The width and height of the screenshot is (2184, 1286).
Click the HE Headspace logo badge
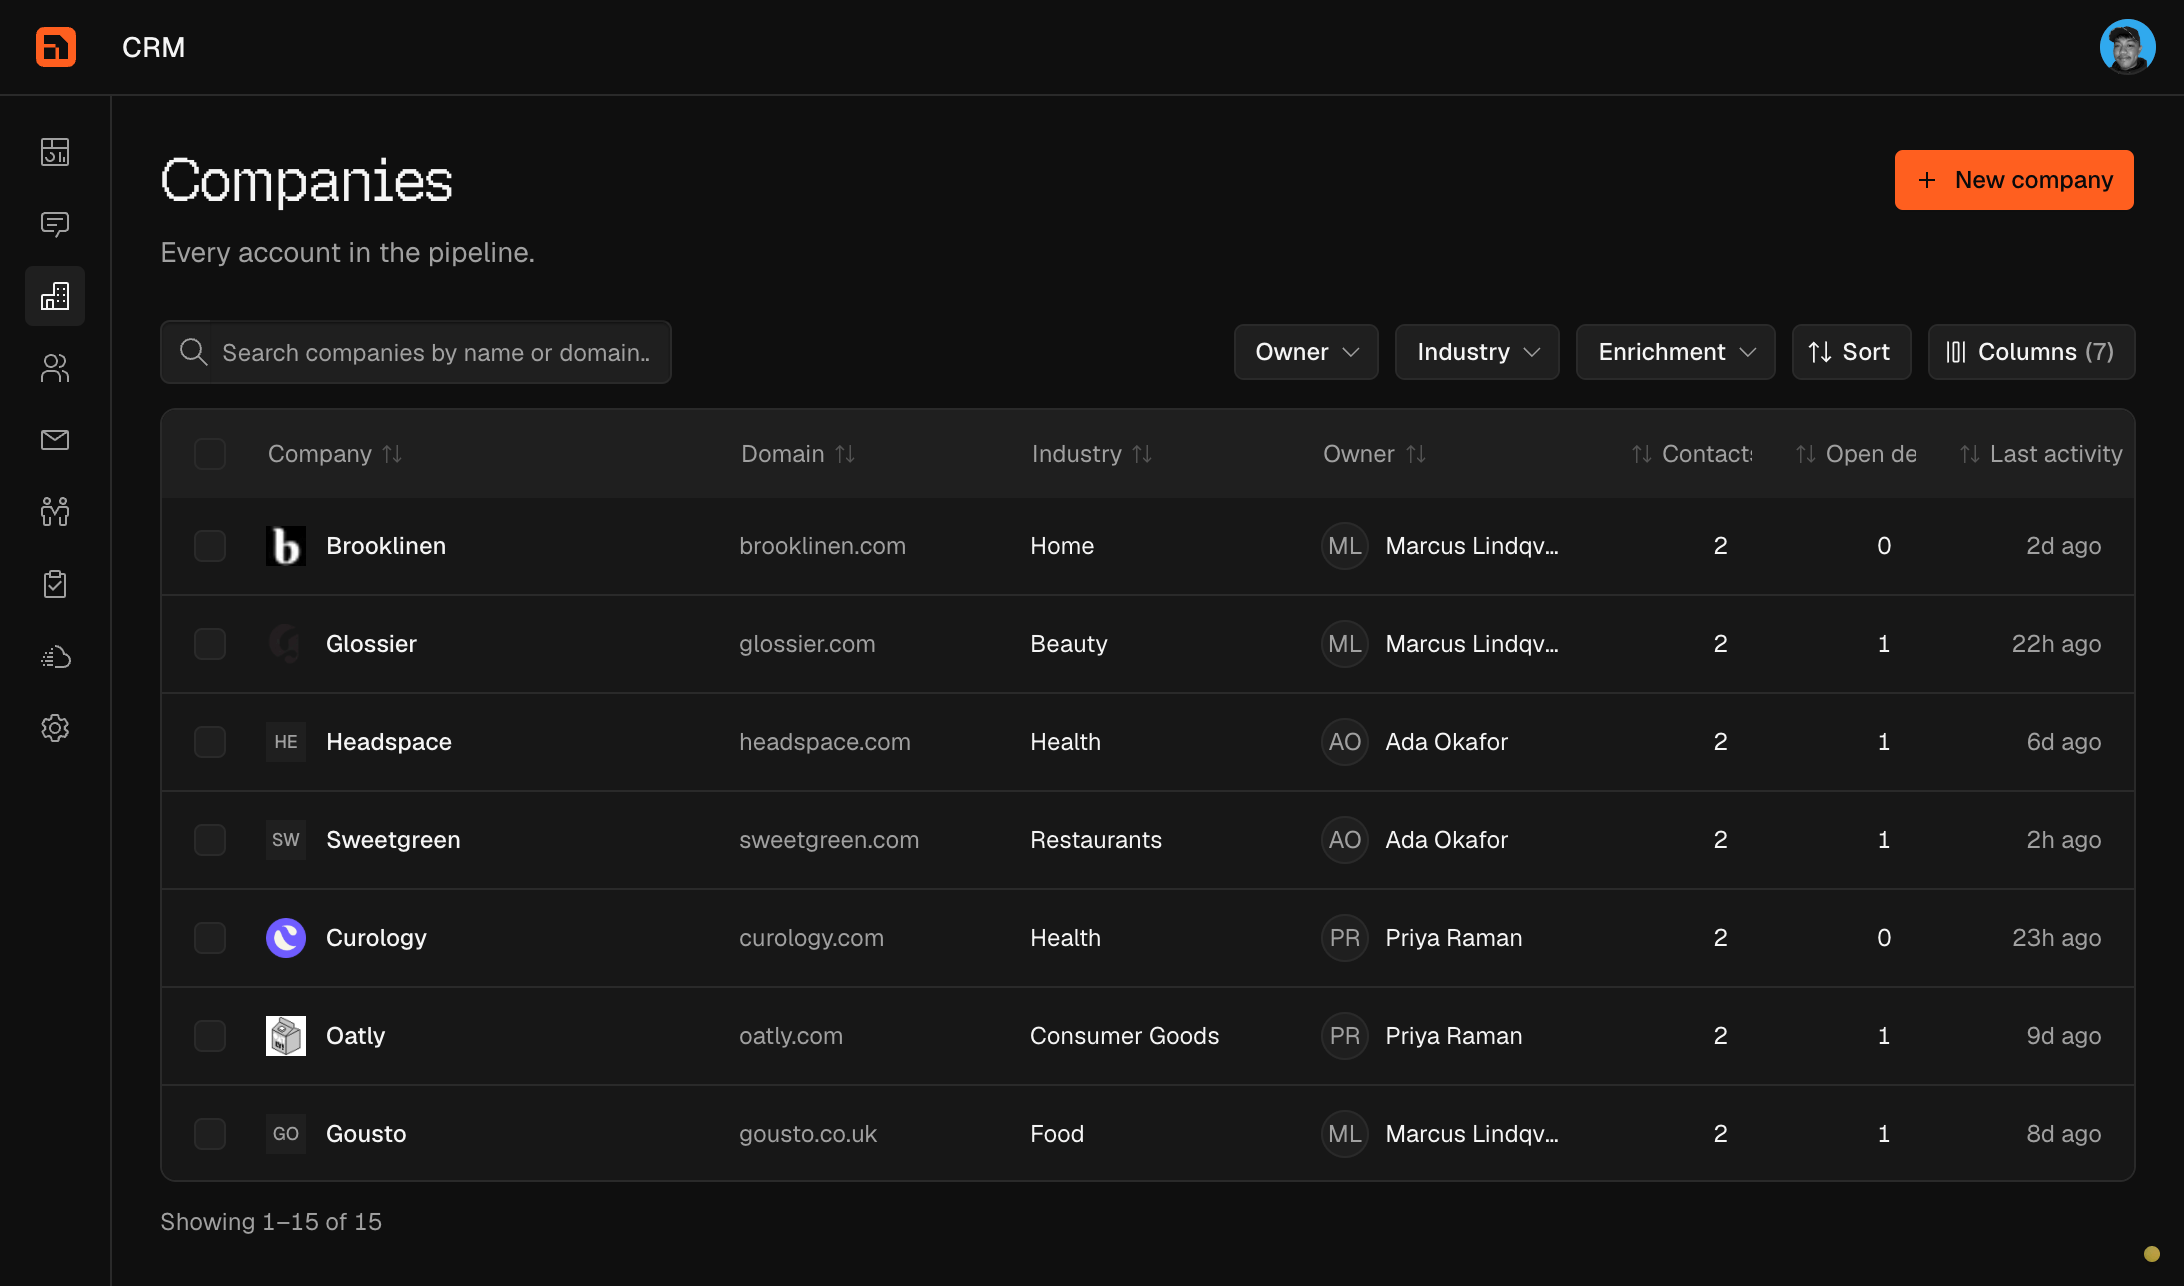tap(286, 742)
